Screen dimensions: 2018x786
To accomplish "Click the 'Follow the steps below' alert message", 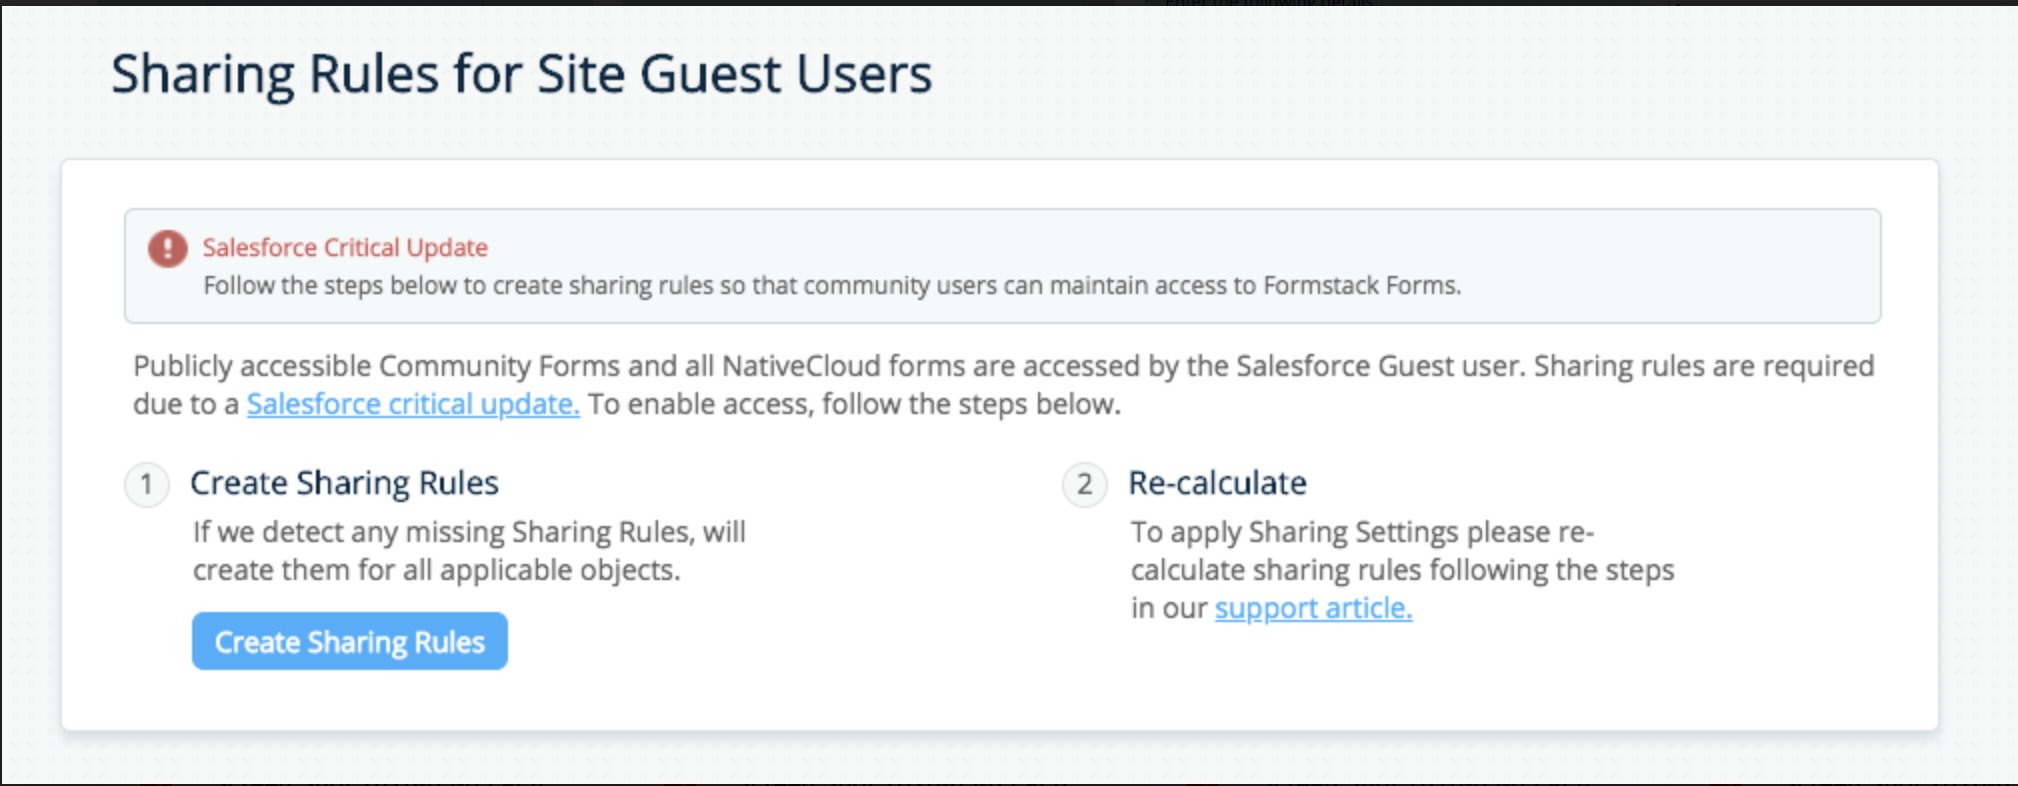I will point(831,286).
